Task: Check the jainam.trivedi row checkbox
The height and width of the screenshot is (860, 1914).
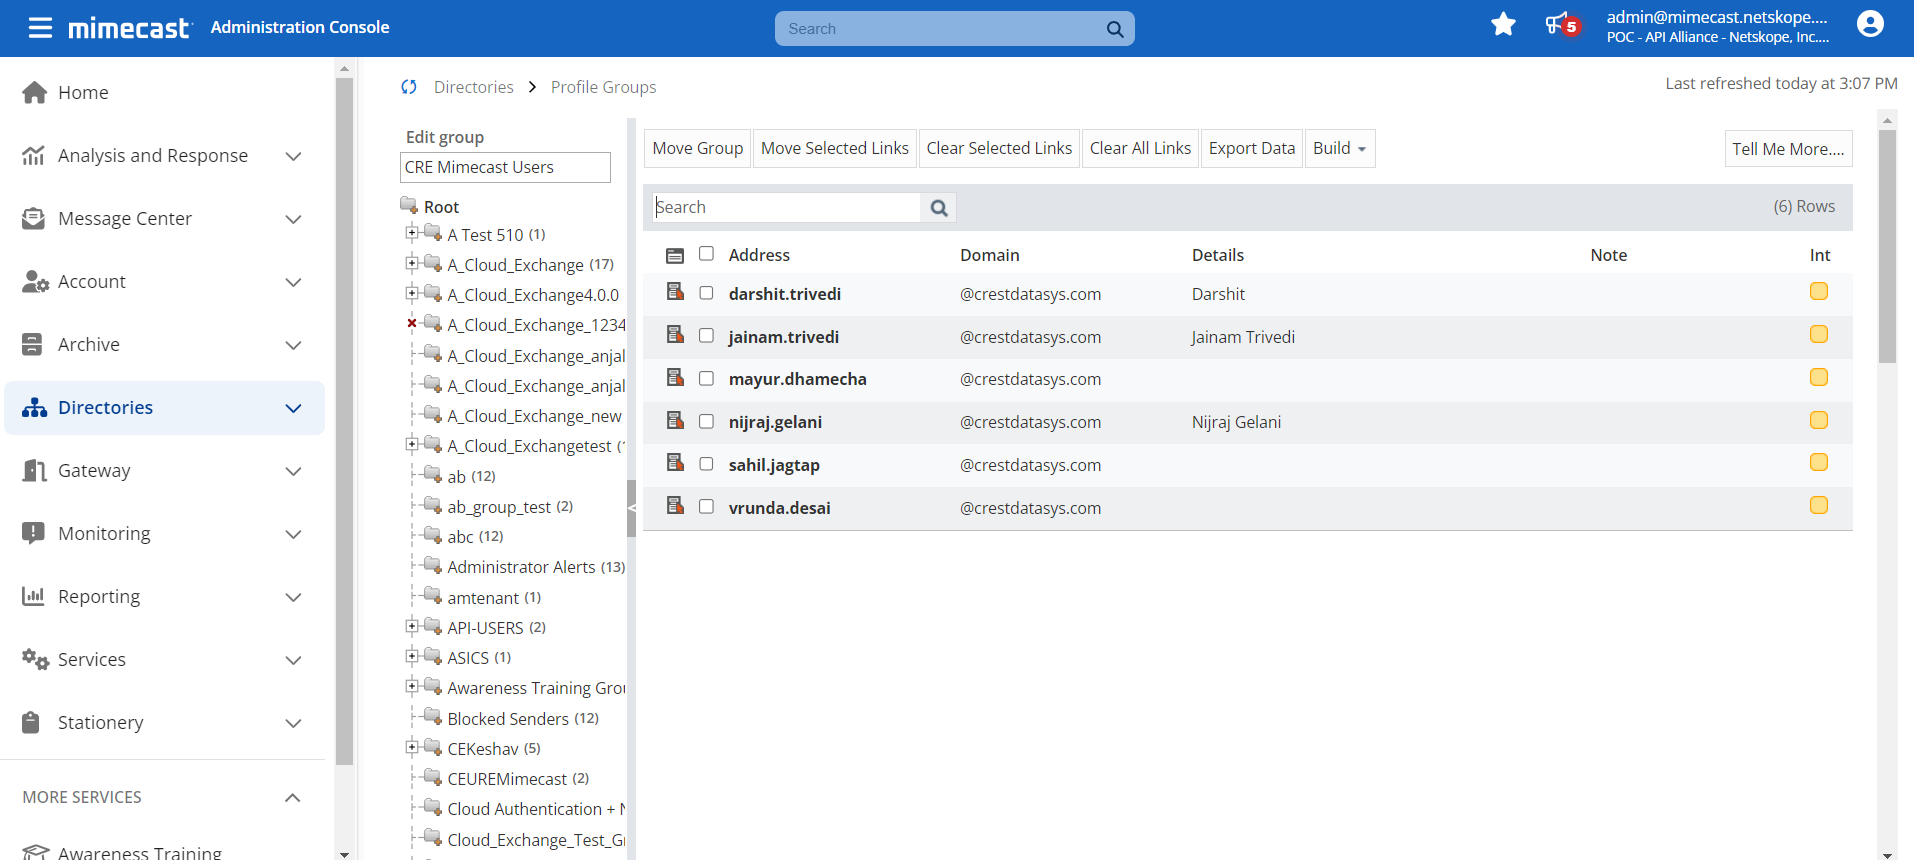Action: (x=706, y=336)
